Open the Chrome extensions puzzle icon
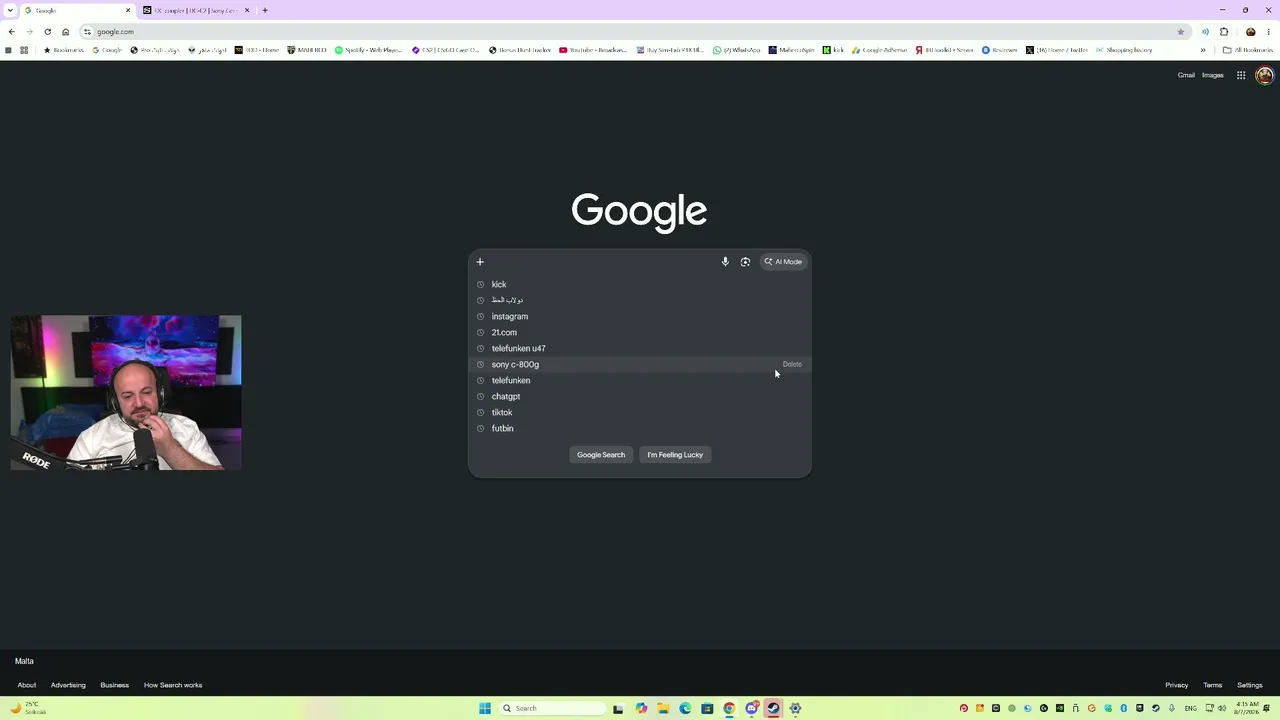This screenshot has width=1280, height=720. pos(1224,32)
